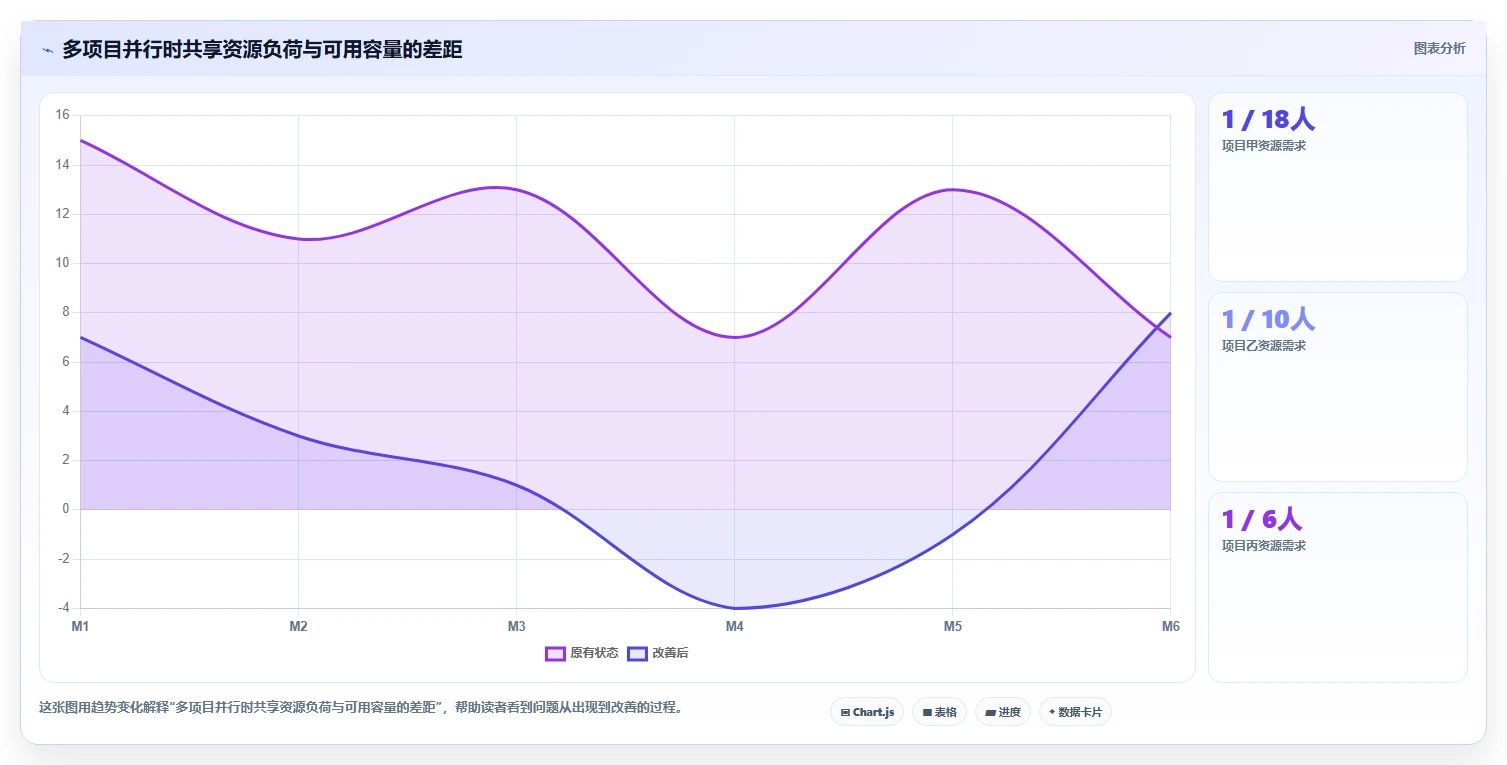Open the 项目甲资源需求 card
The height and width of the screenshot is (765, 1507).
pyautogui.click(x=1337, y=187)
